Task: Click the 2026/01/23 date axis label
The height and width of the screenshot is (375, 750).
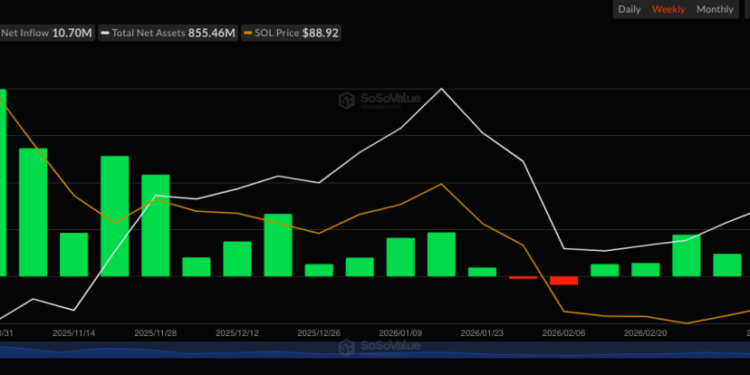Action: click(x=482, y=333)
